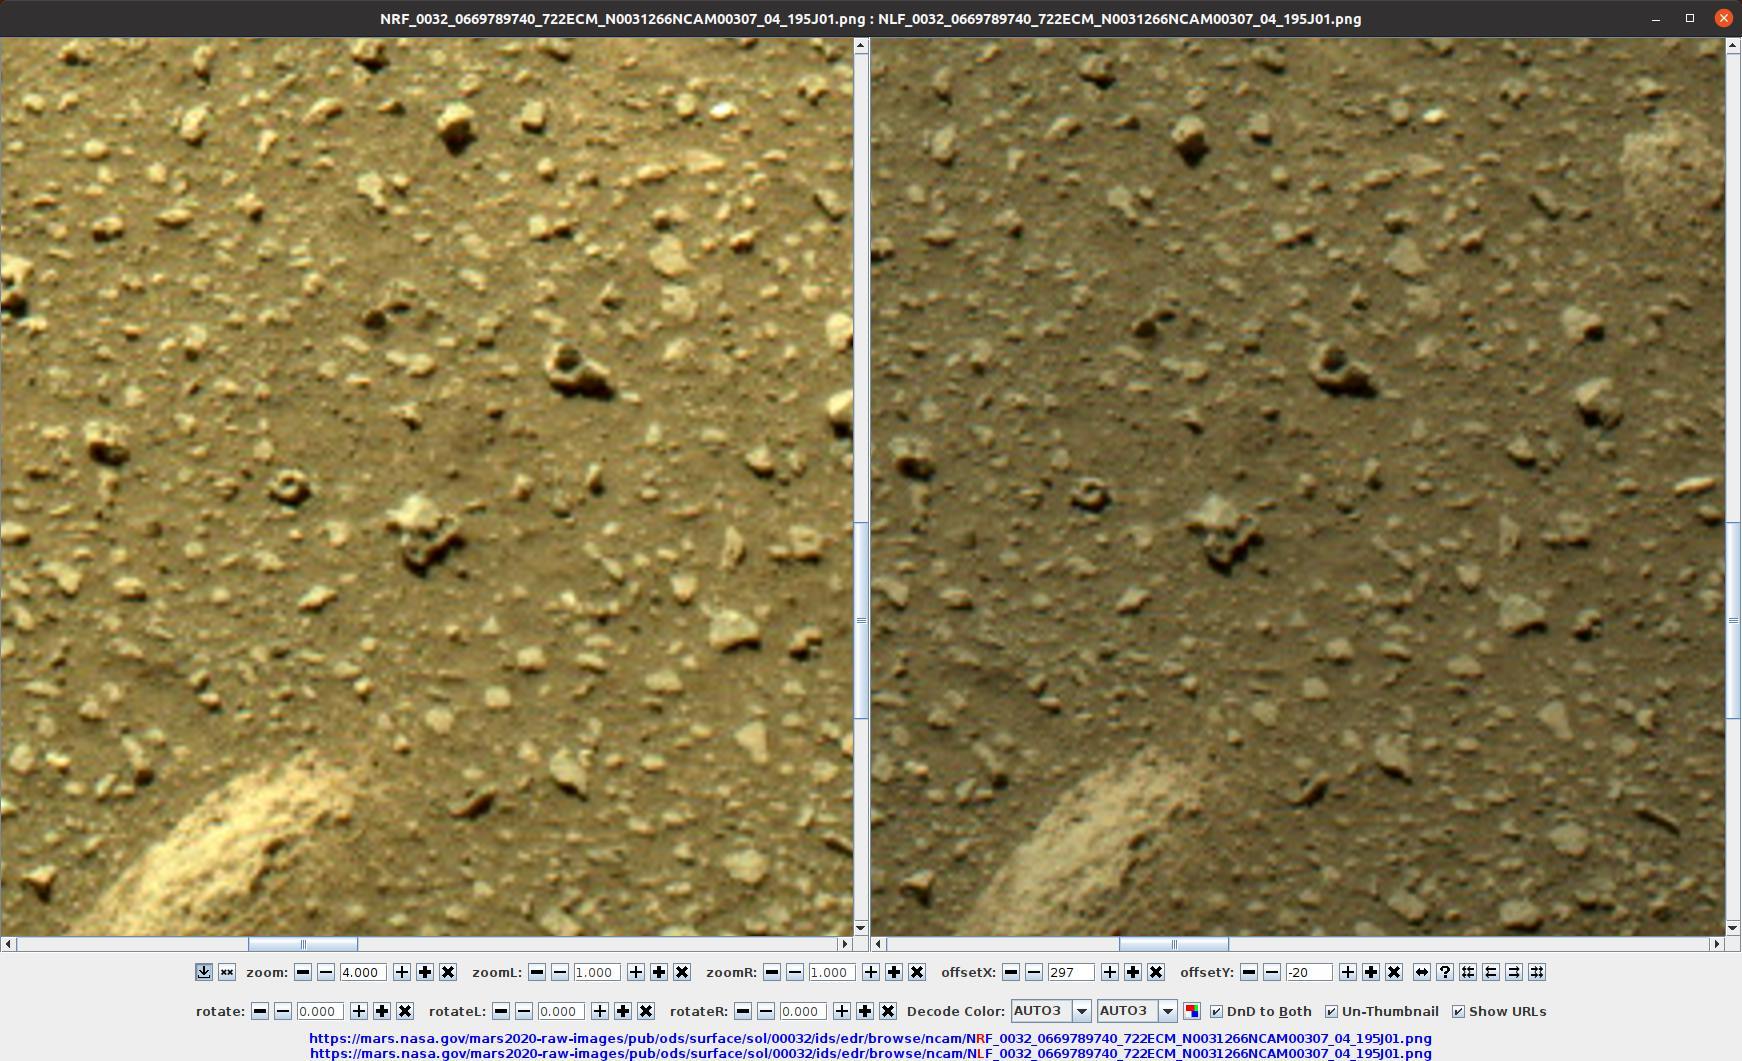Click the thin minus button for offsetY
This screenshot has width=1742, height=1061.
click(1272, 972)
